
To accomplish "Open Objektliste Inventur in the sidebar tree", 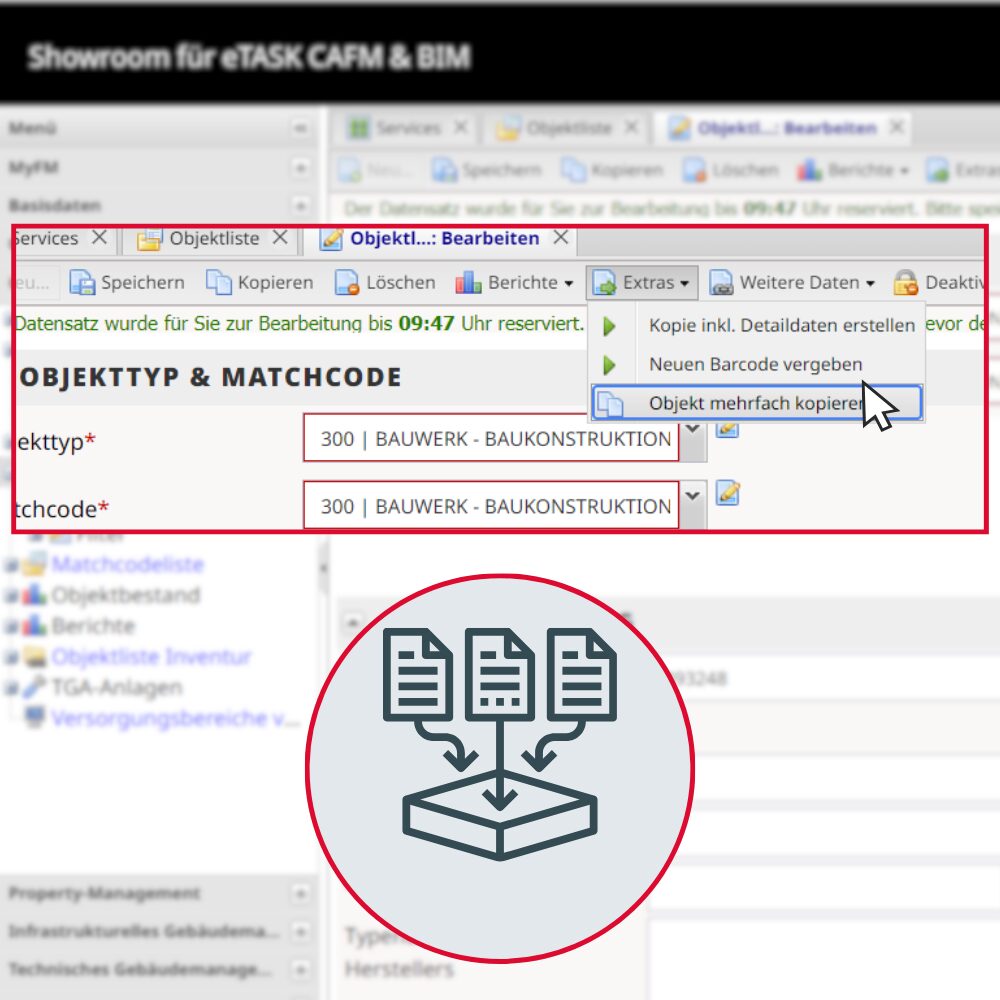I will pyautogui.click(x=152, y=656).
